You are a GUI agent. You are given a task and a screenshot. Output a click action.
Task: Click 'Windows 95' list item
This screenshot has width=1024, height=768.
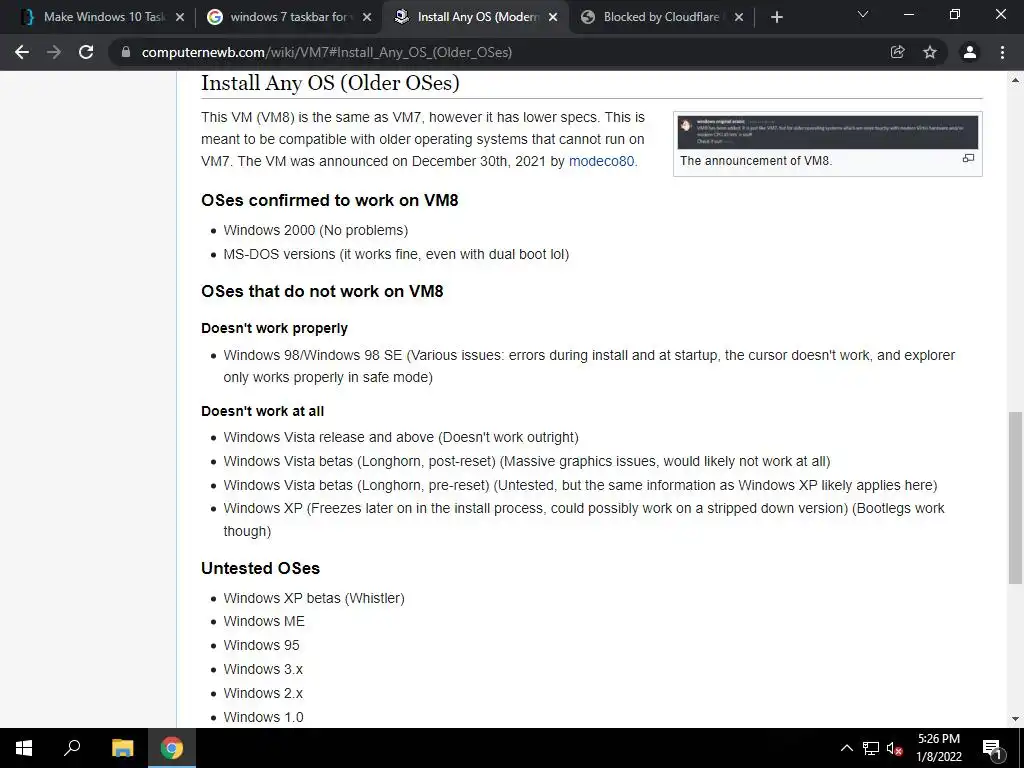click(261, 645)
